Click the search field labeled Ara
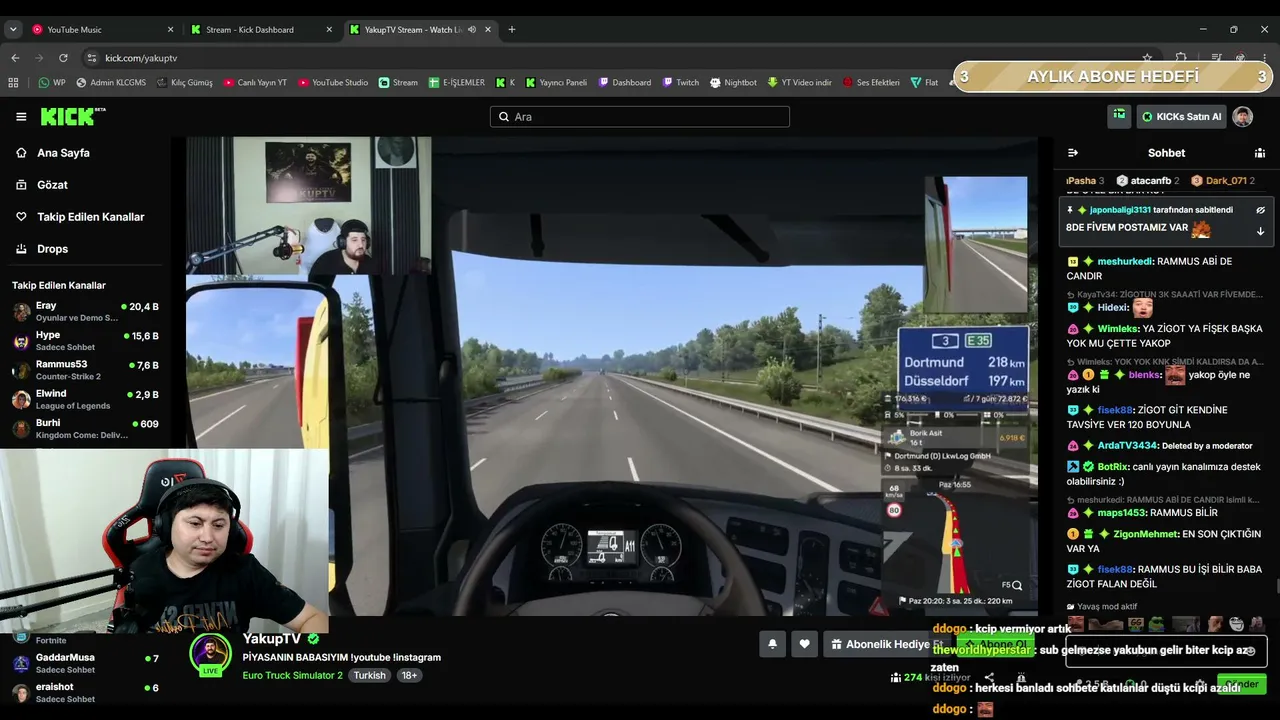The image size is (1280, 720). click(x=640, y=117)
